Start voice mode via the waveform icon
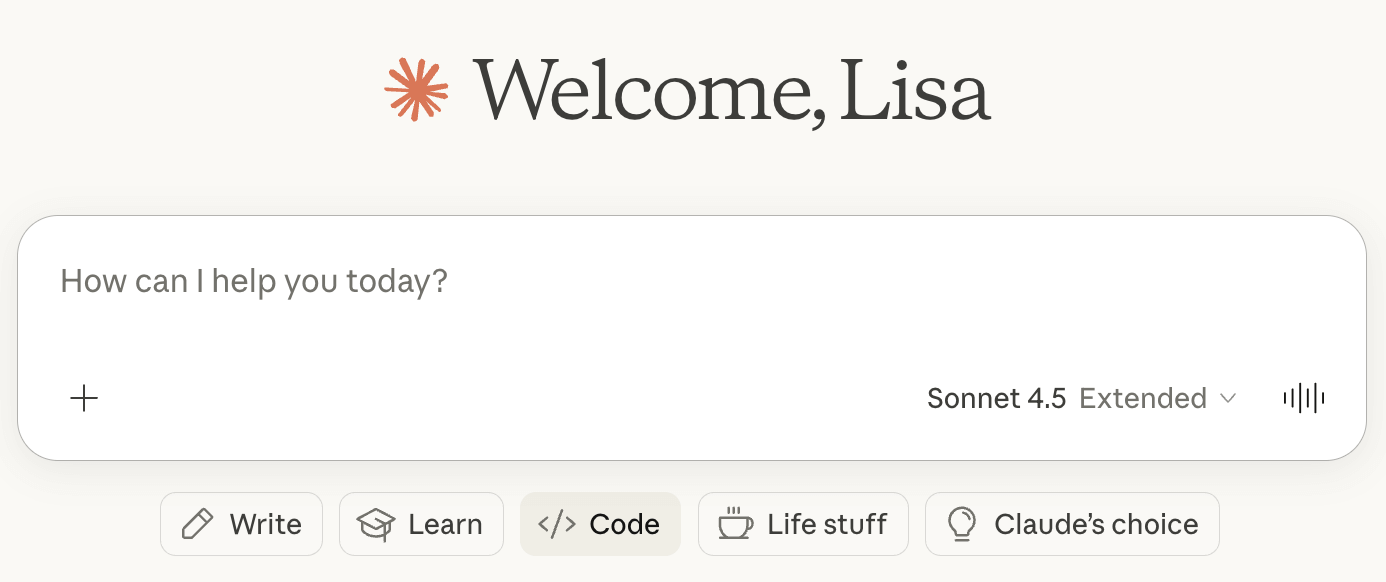Image resolution: width=1386 pixels, height=582 pixels. 1304,399
